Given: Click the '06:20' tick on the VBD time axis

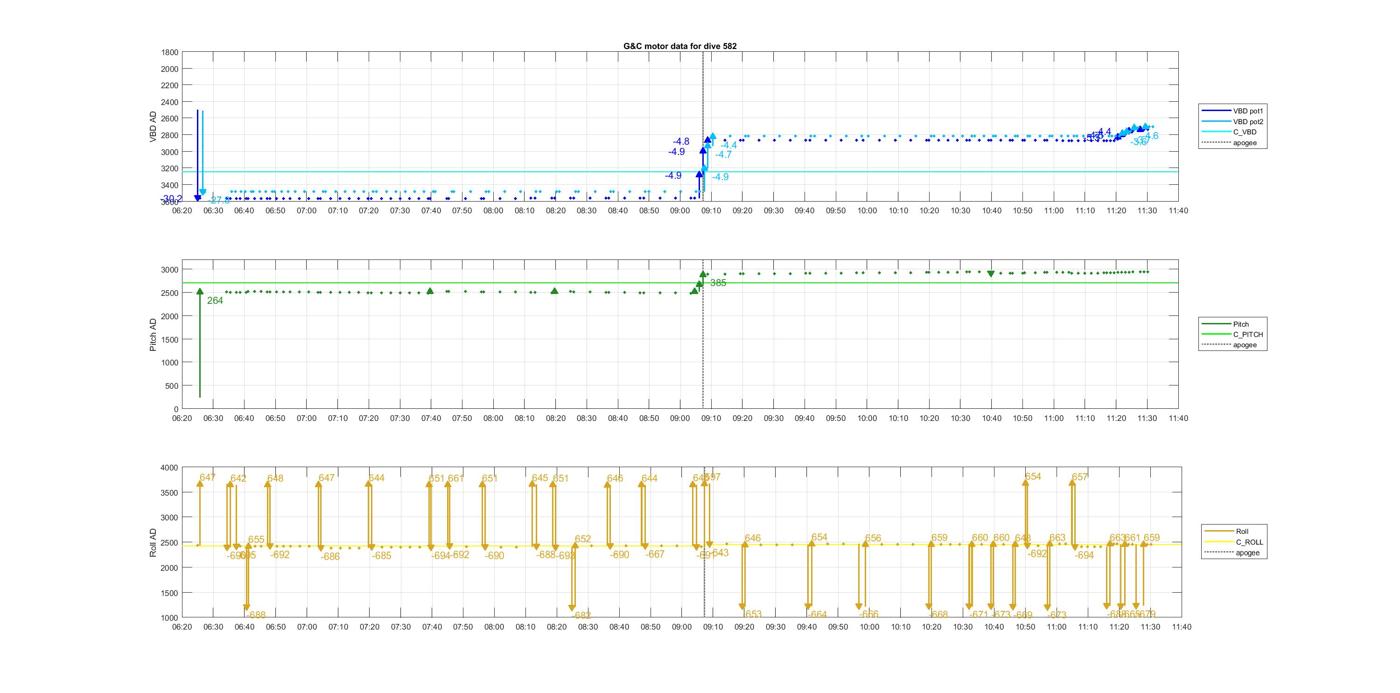Looking at the screenshot, I should coord(182,211).
